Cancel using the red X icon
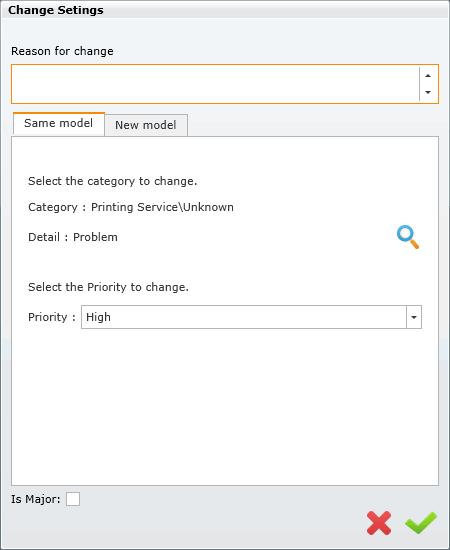Viewport: 450px width, 550px height. click(x=379, y=523)
